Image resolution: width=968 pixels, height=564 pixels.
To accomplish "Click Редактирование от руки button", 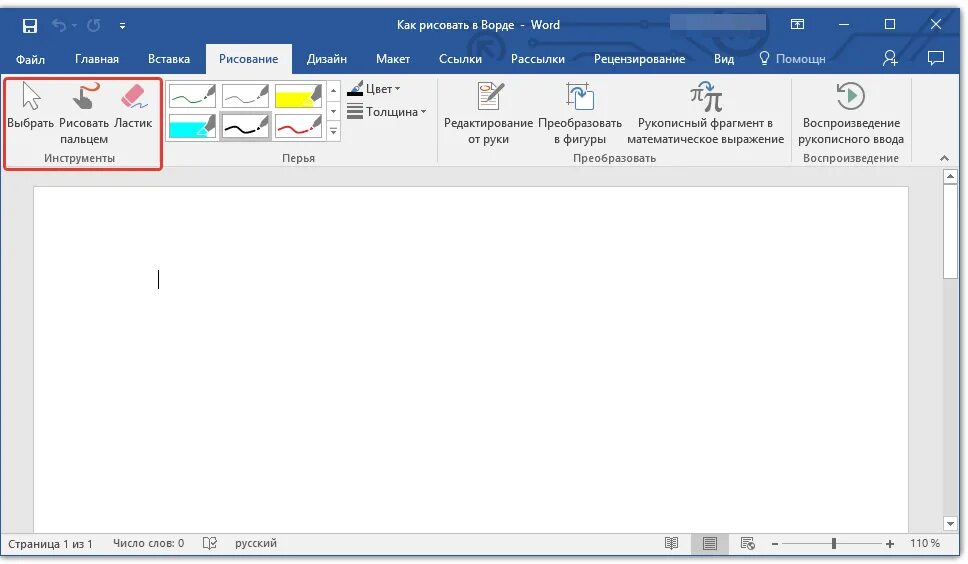I will 488,114.
